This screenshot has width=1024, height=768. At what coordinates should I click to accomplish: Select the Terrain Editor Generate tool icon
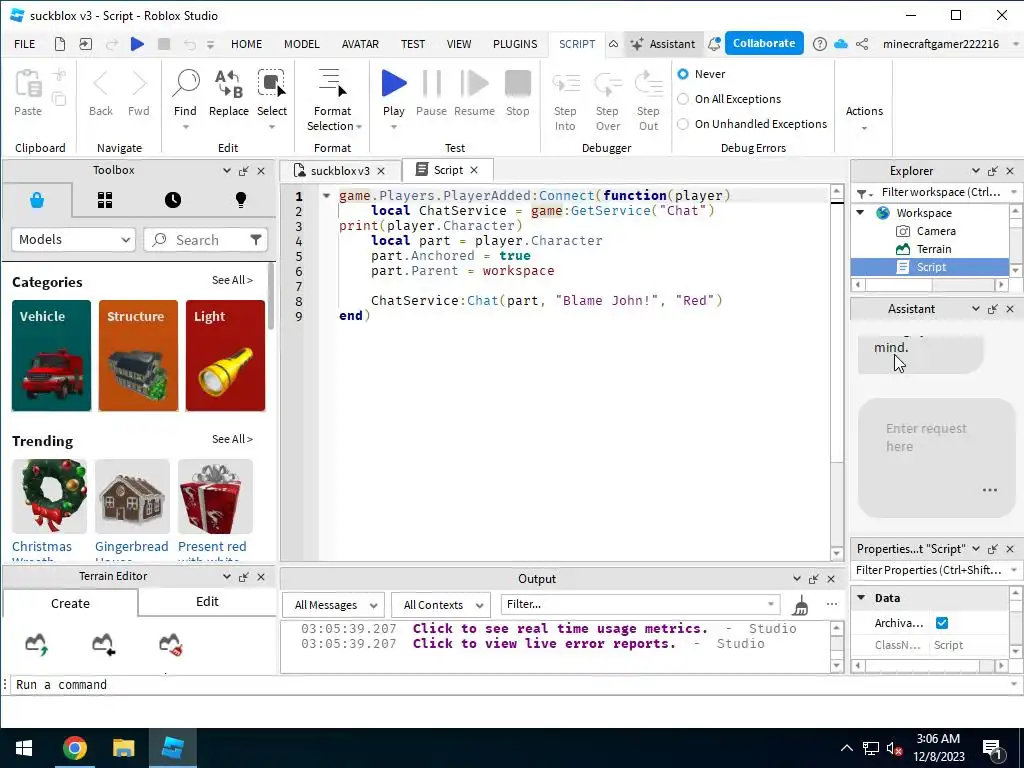tap(37, 645)
